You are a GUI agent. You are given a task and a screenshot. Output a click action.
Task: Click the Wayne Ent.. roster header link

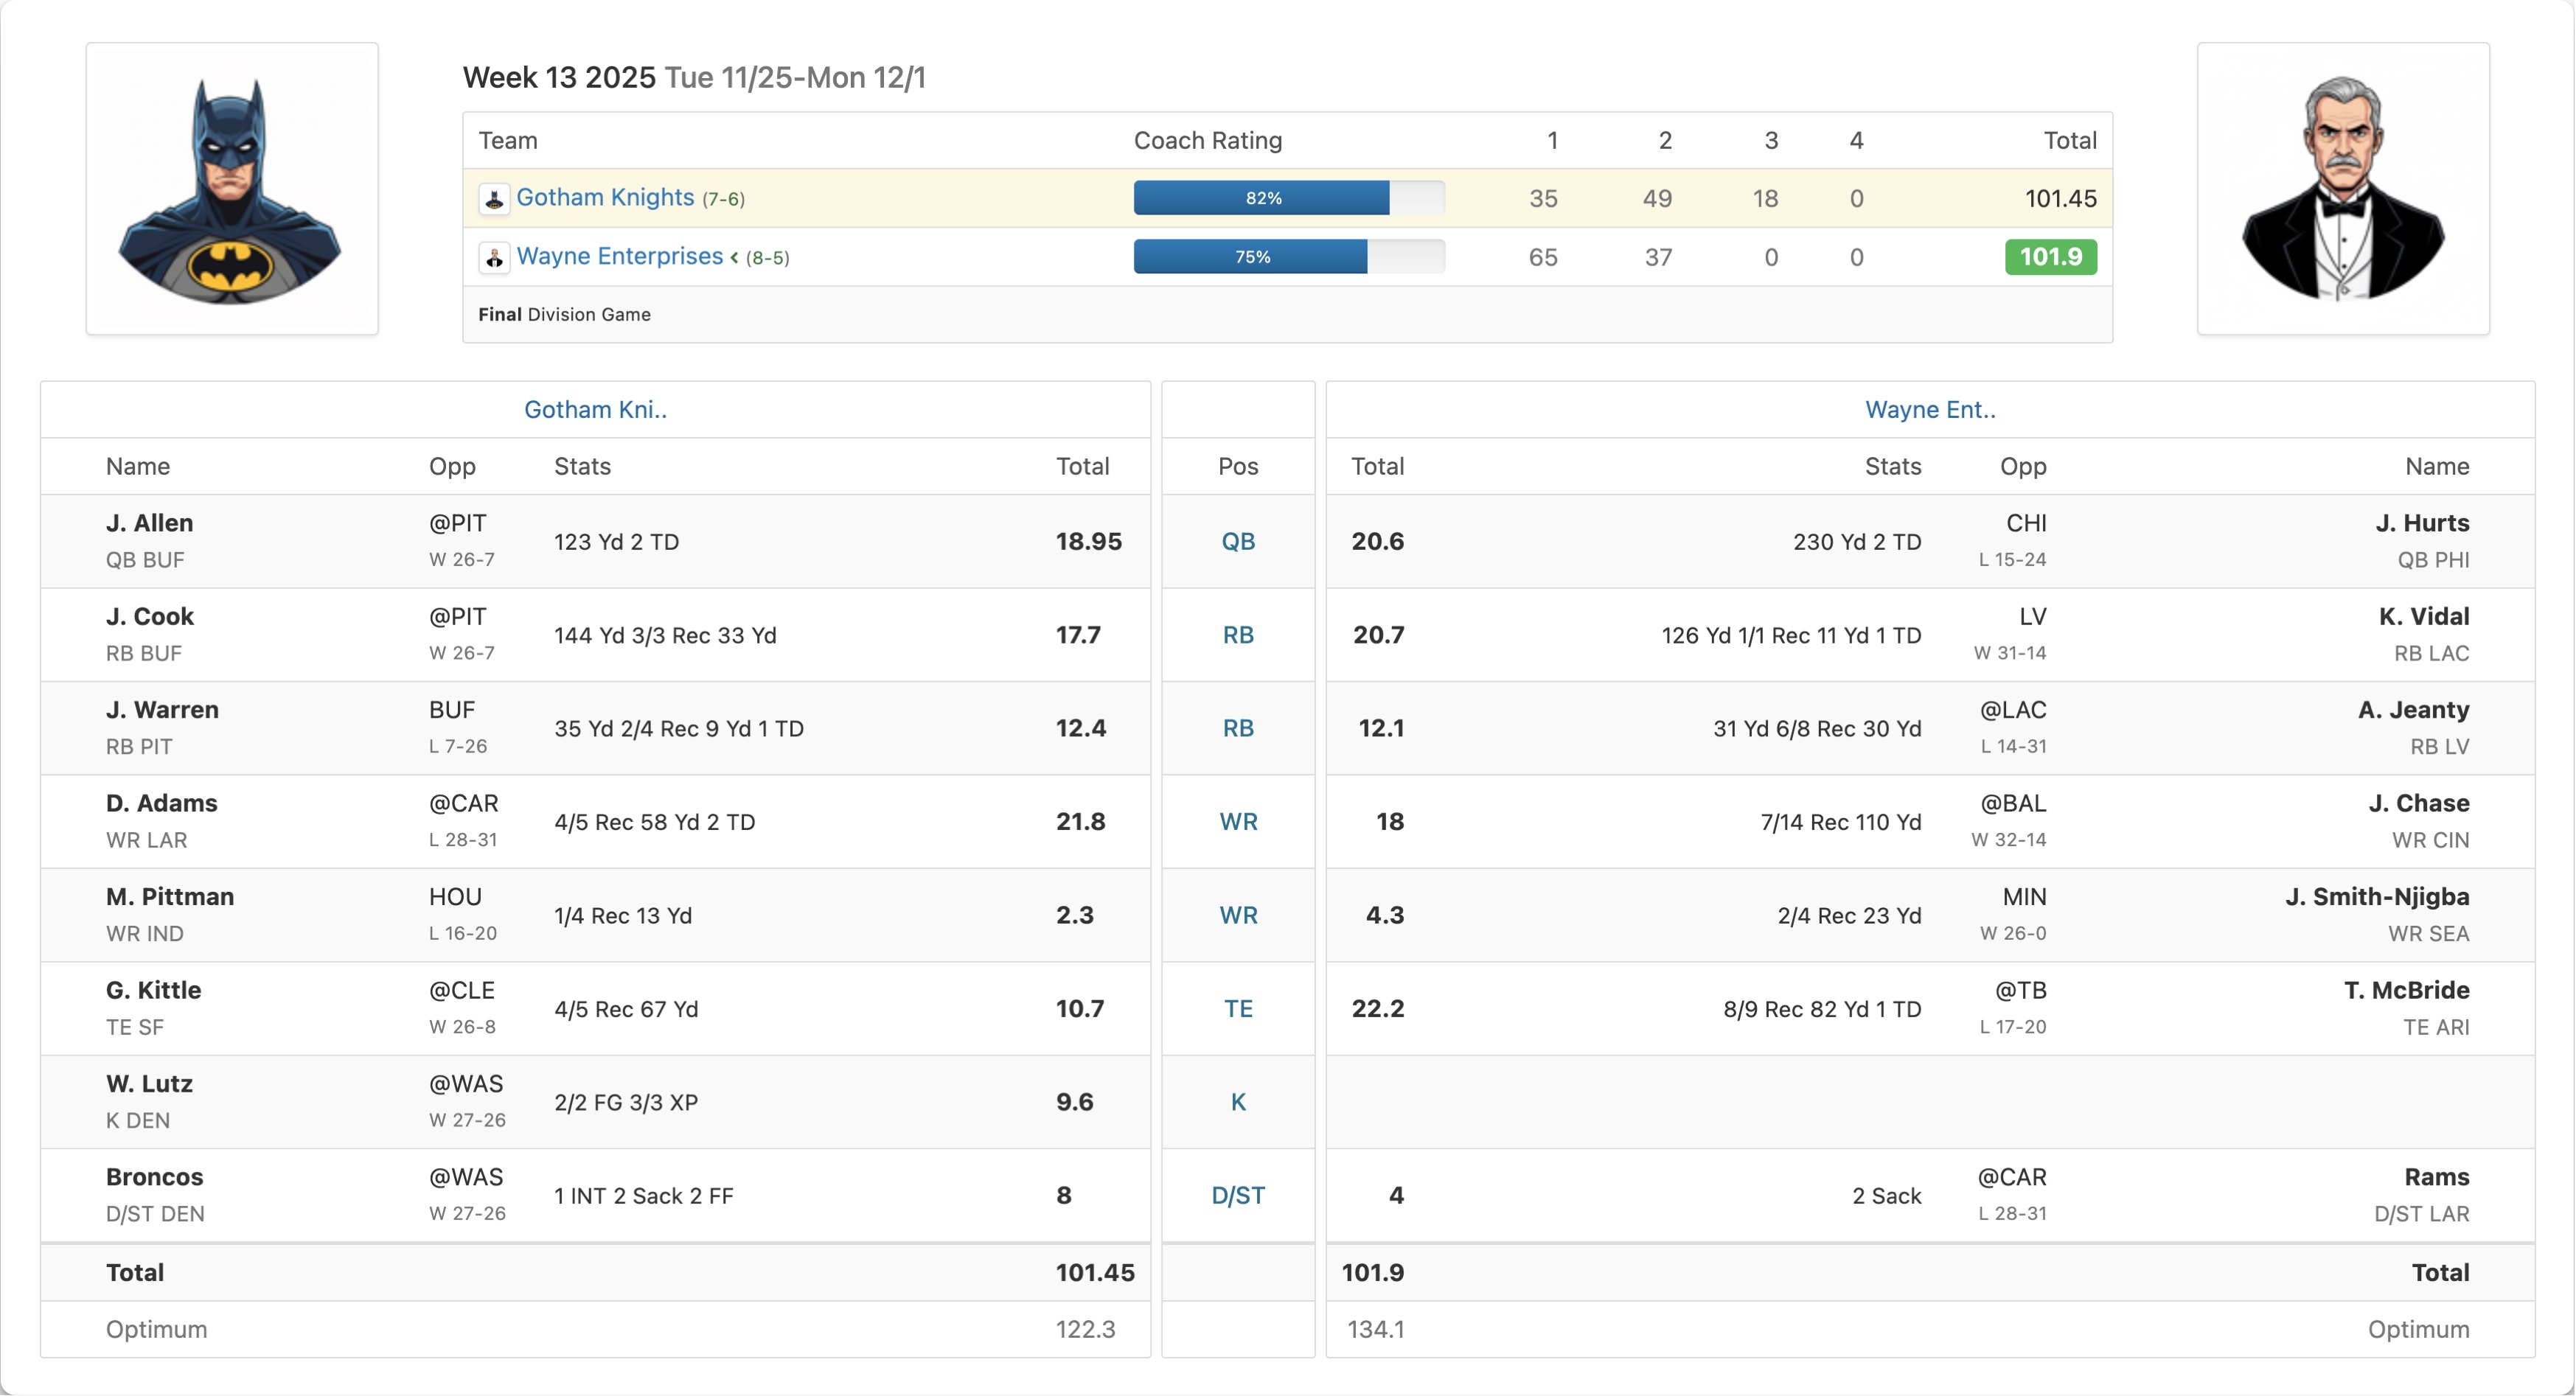pyautogui.click(x=1930, y=409)
